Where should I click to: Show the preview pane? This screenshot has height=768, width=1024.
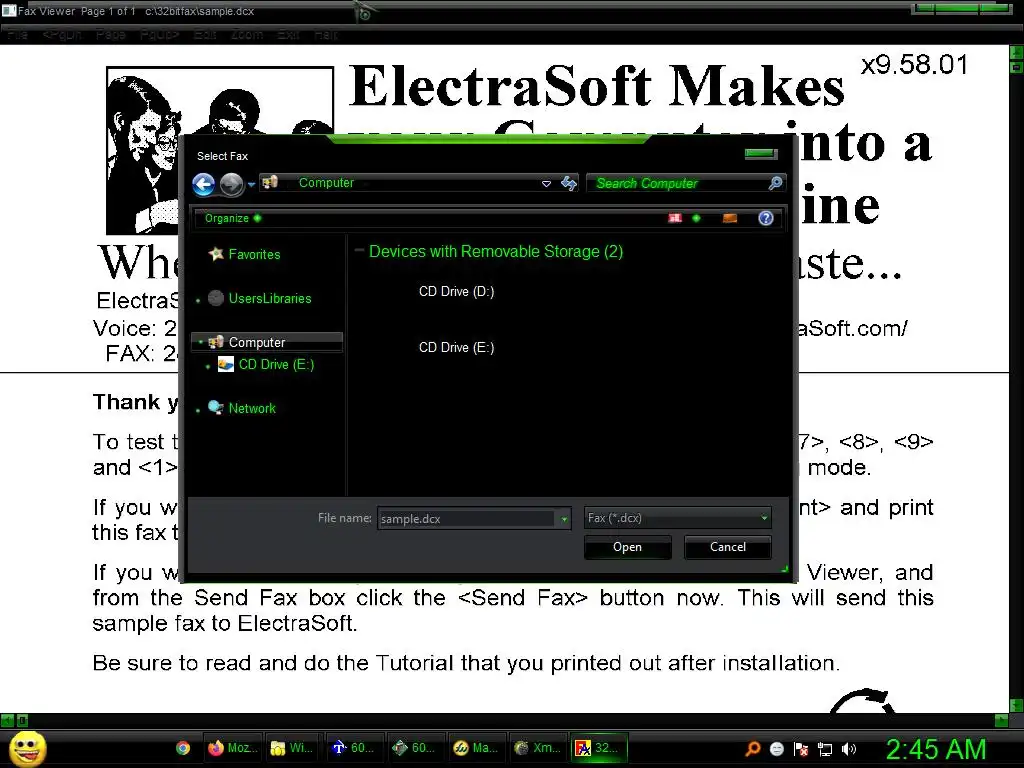click(729, 218)
